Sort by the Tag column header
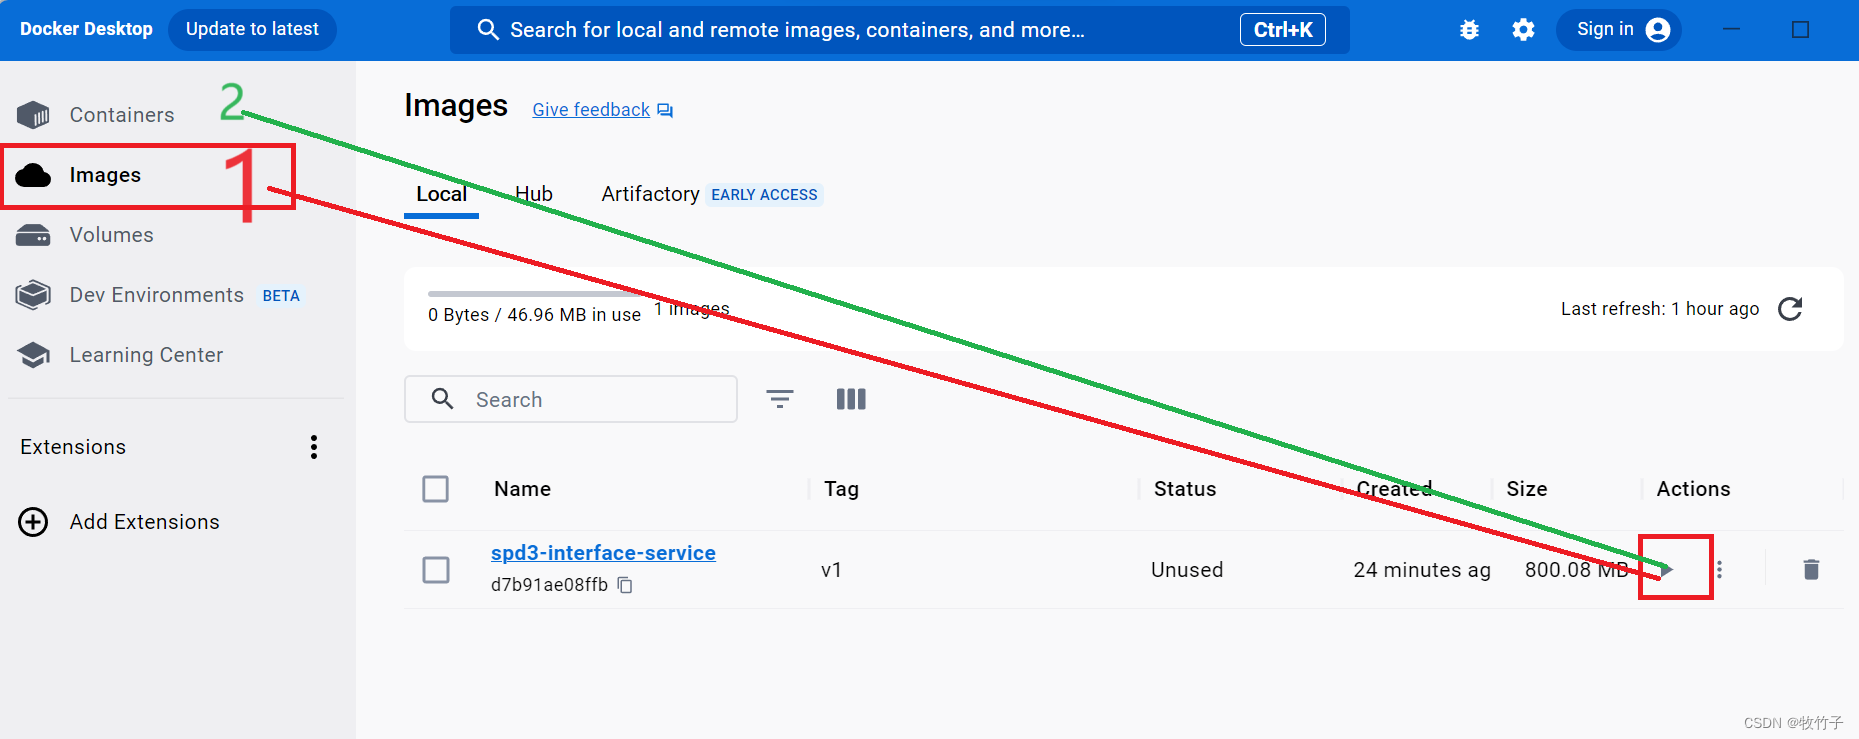 842,489
